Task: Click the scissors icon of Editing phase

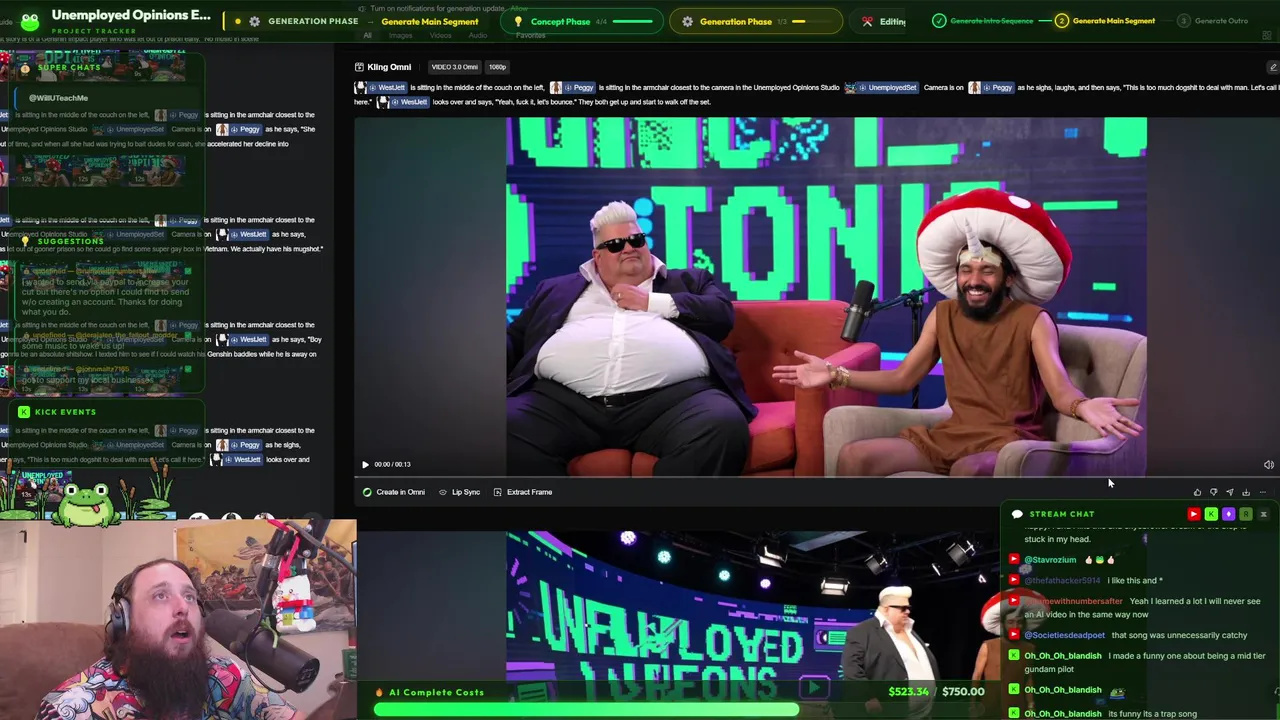Action: [867, 21]
